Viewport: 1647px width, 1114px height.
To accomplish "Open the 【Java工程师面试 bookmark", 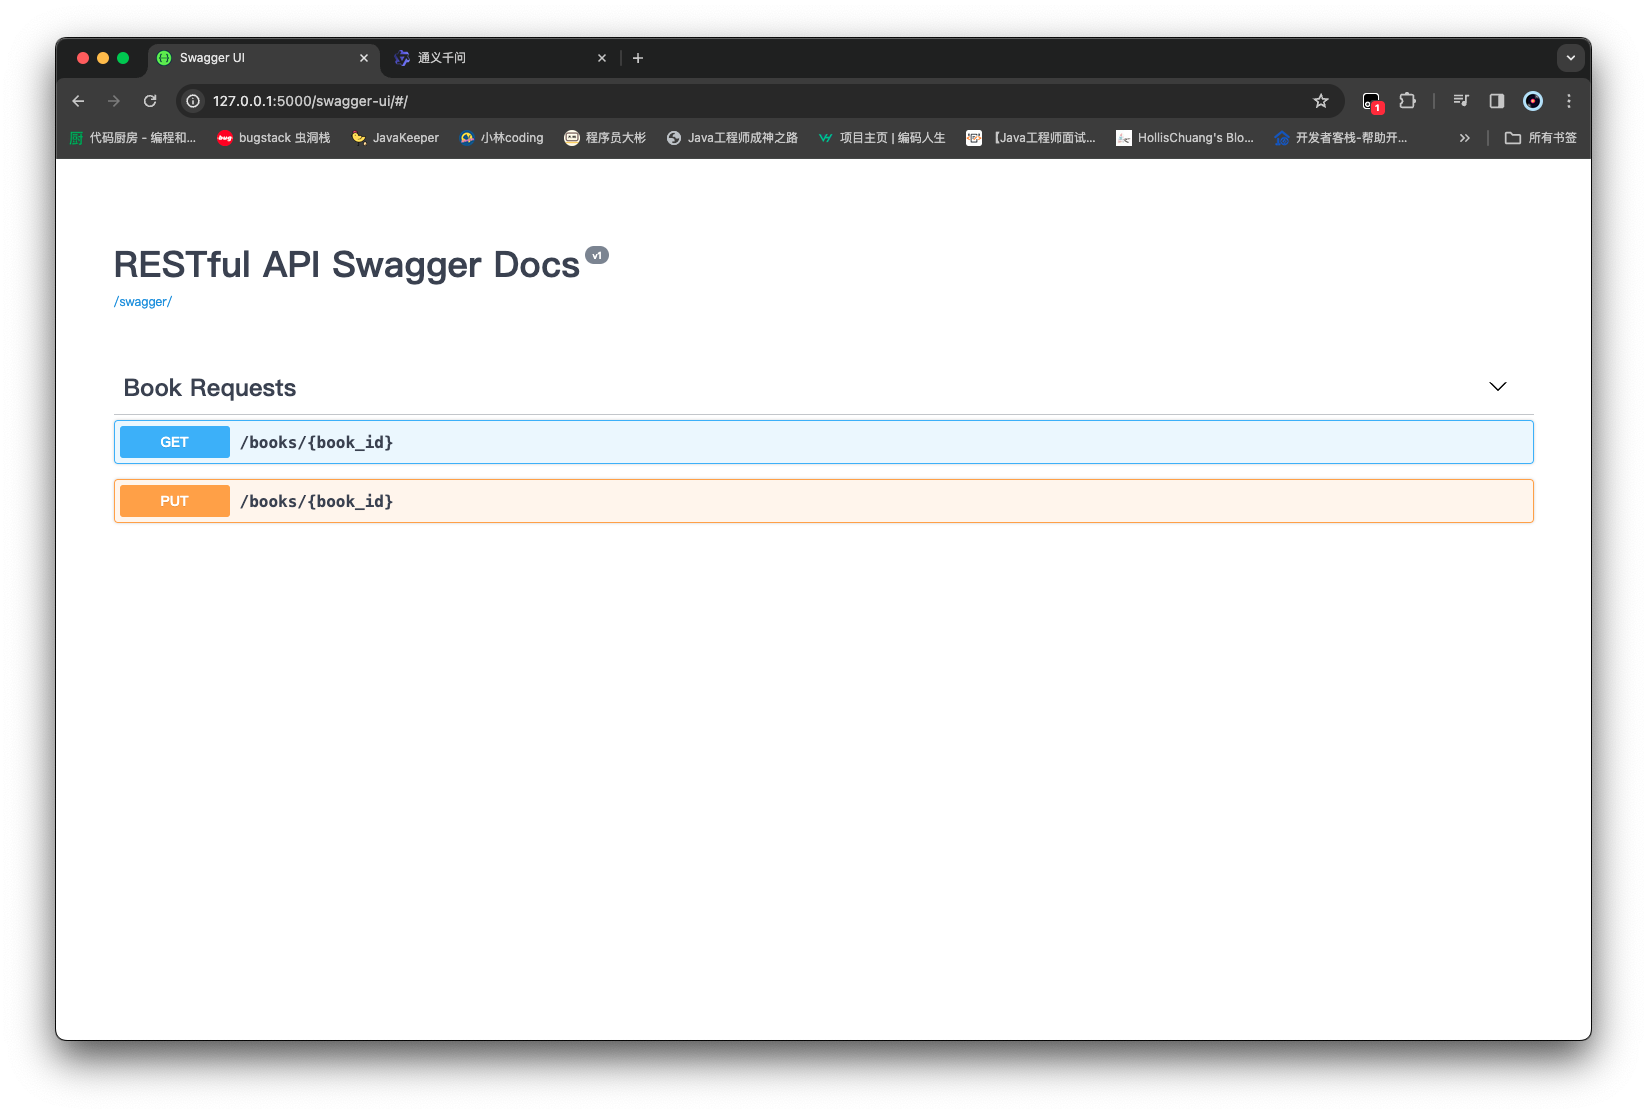I will [x=1031, y=138].
